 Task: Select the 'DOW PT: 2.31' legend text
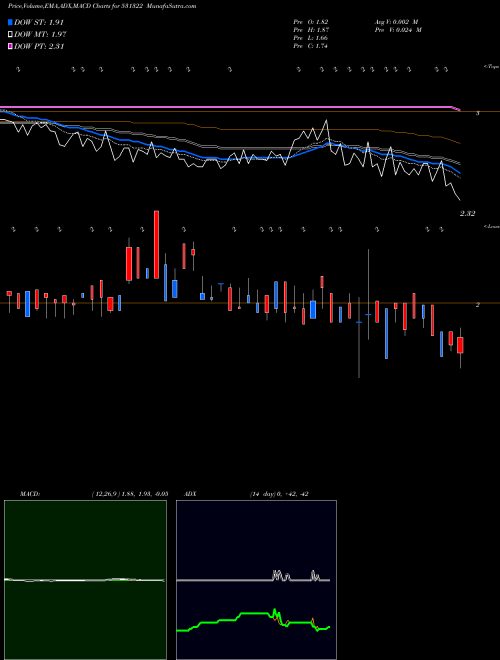[39, 46]
